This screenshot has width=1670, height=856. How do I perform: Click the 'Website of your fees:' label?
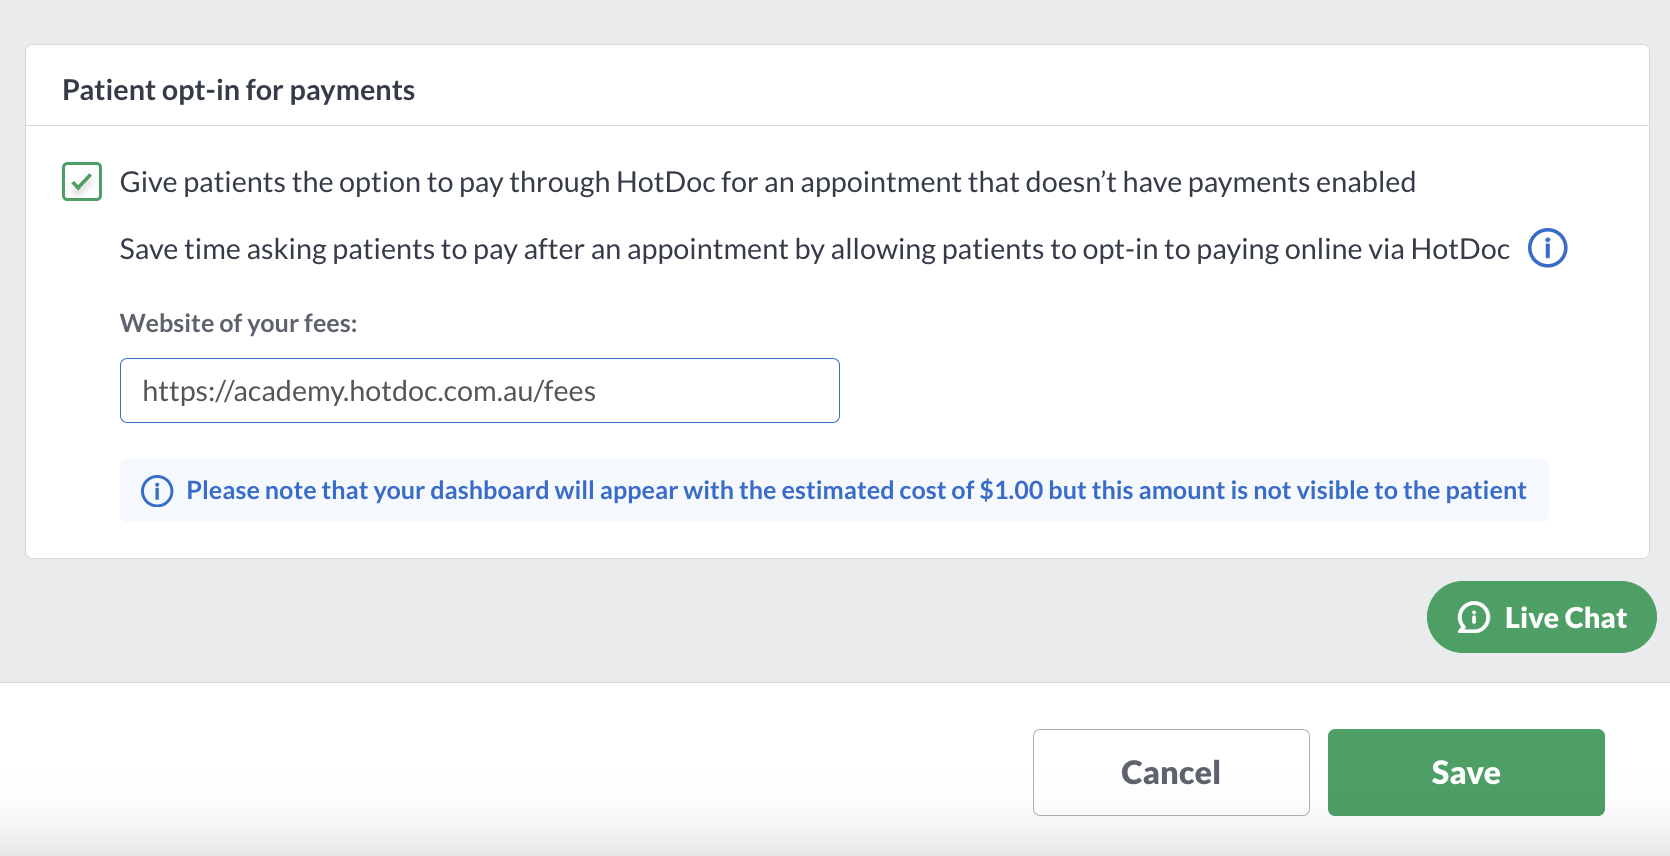click(x=238, y=323)
